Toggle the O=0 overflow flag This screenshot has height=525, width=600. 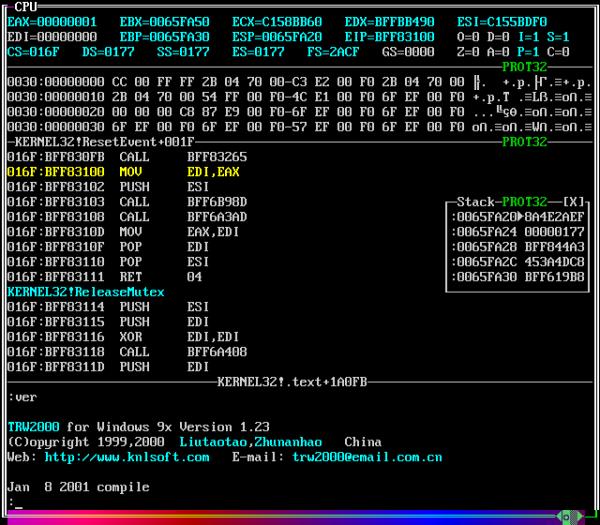(468, 37)
